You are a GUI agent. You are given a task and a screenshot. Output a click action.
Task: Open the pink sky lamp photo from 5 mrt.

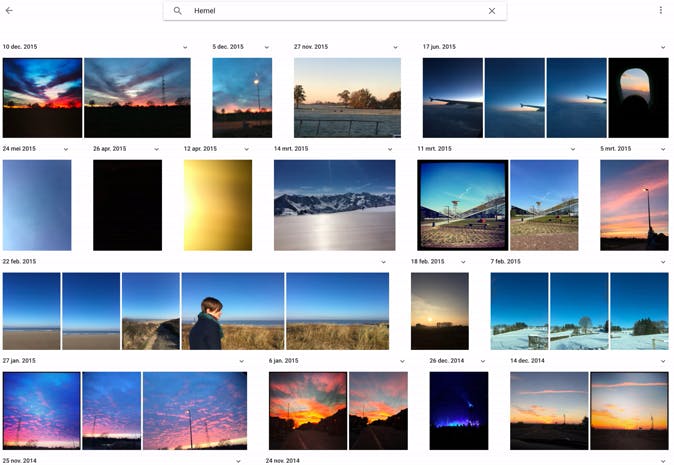634,205
